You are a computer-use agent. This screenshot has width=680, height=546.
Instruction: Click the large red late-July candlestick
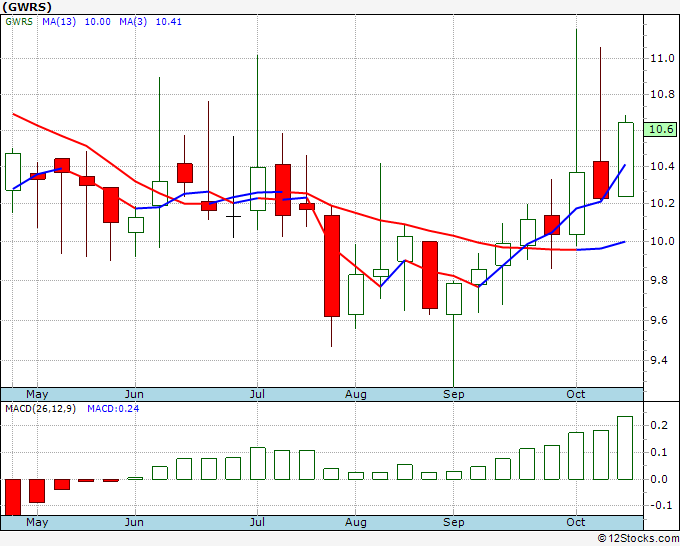point(332,266)
